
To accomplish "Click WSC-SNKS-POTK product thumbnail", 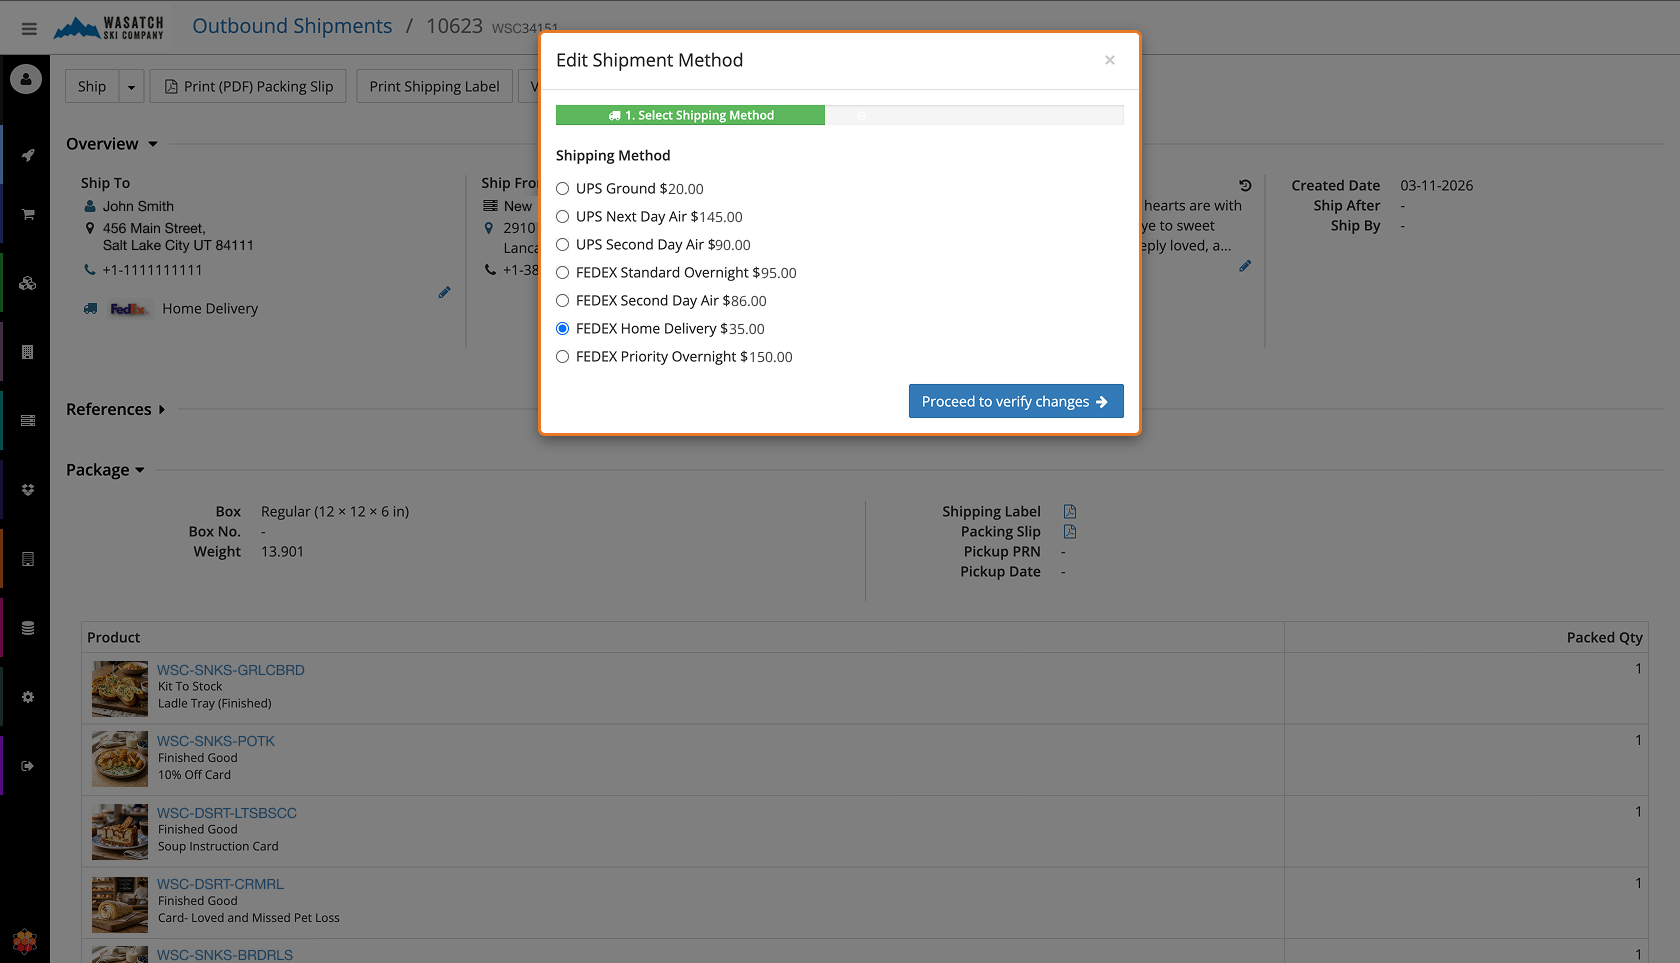I will (x=120, y=759).
